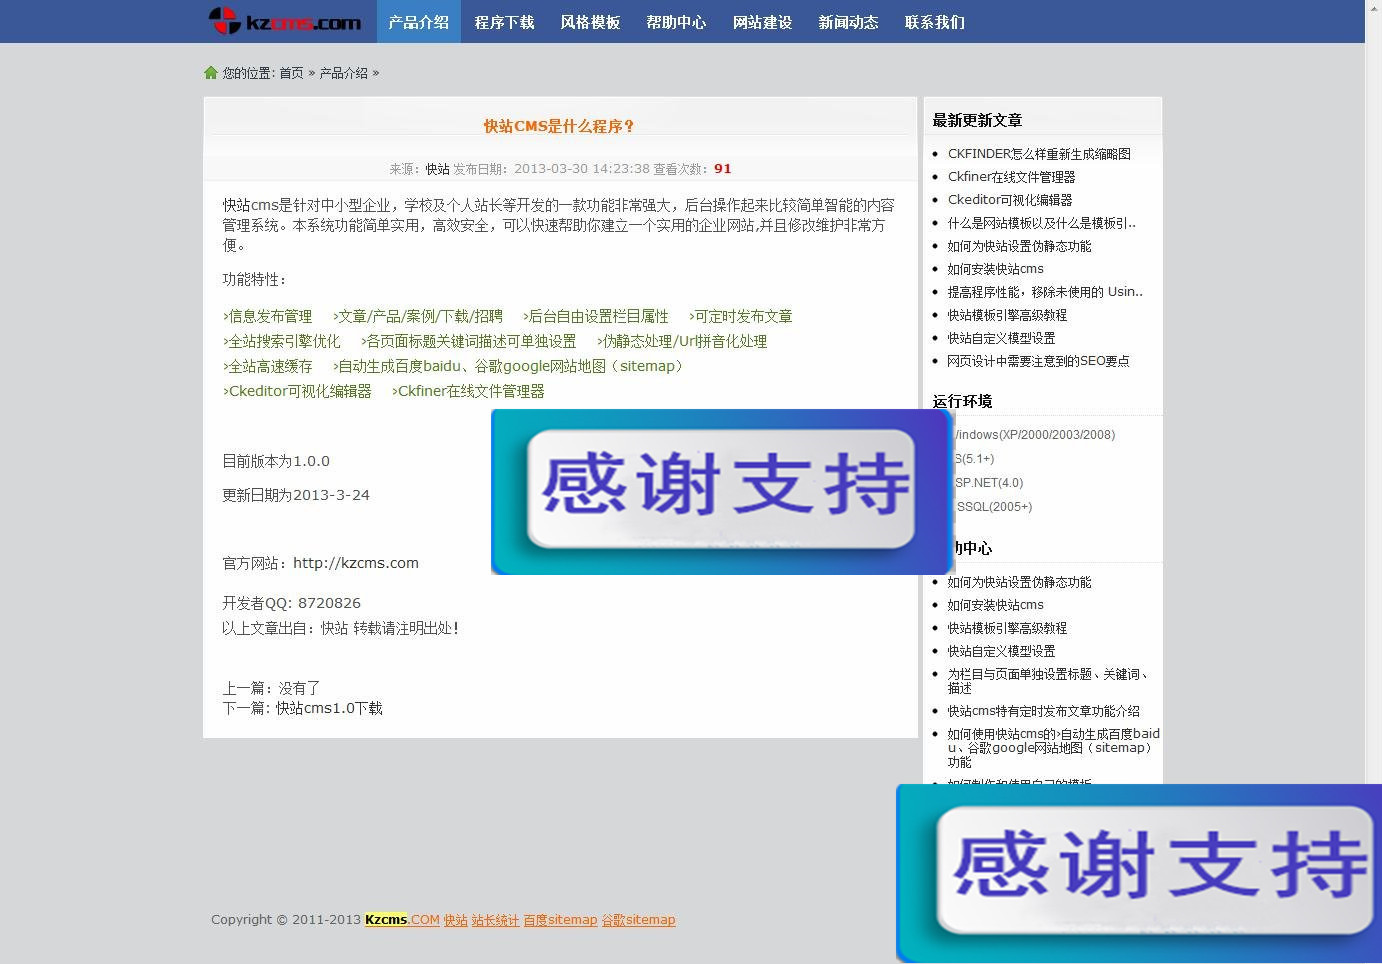Viewport: 1382px width, 964px height.
Task: Open 如何为快站设置伪静态功能 under 最新更新文章
Action: click(x=1019, y=246)
